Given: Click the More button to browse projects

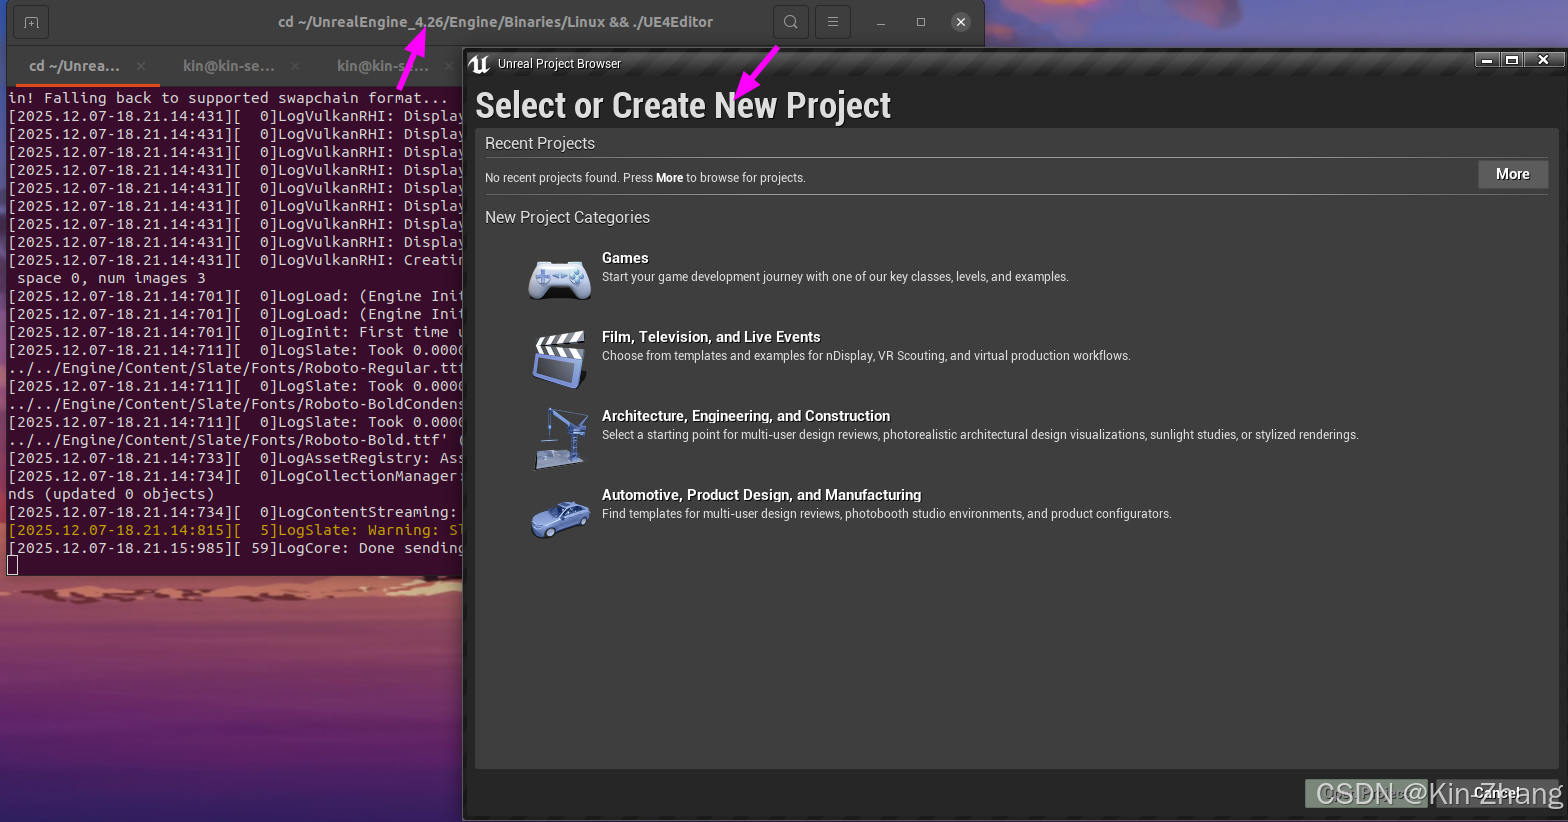Looking at the screenshot, I should (x=1513, y=174).
